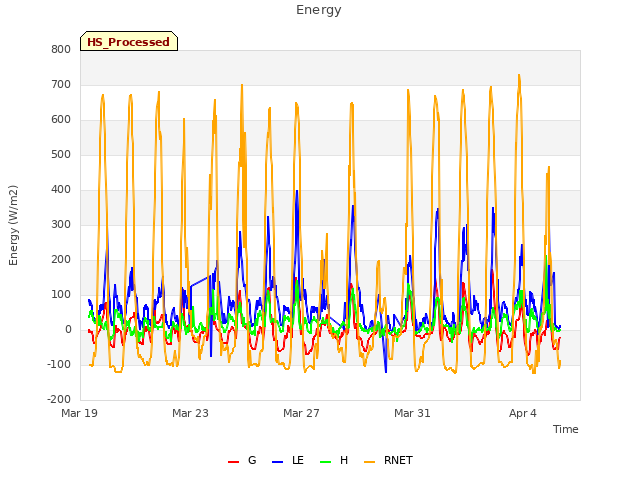Viewport: 640px width, 480px height.
Task: Click the Apr 4 x-axis label
Action: click(523, 413)
